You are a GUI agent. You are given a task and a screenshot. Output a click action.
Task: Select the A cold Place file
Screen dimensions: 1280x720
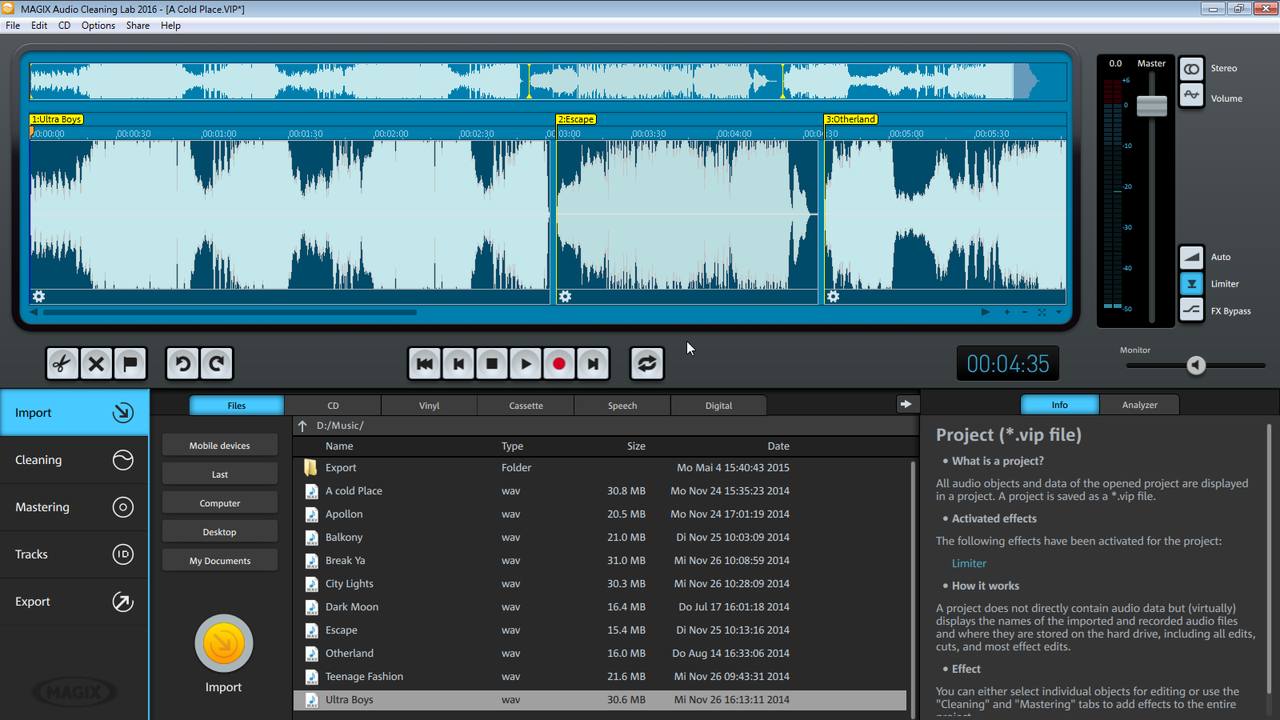tap(600, 491)
